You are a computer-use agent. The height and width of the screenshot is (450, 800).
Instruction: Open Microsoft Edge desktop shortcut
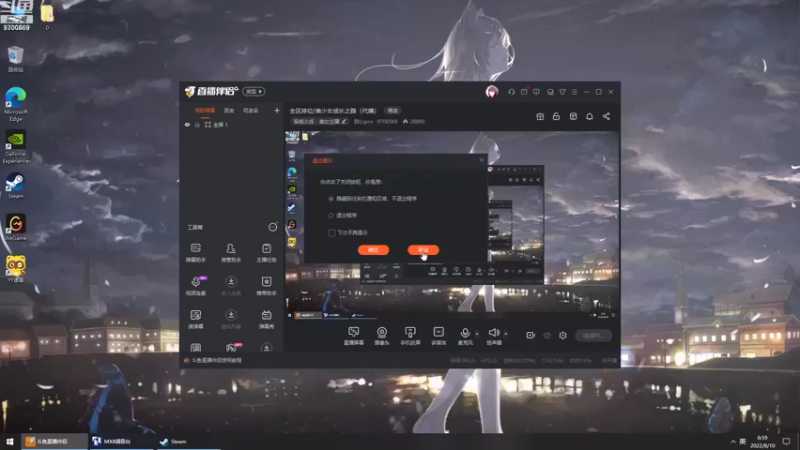[x=15, y=104]
